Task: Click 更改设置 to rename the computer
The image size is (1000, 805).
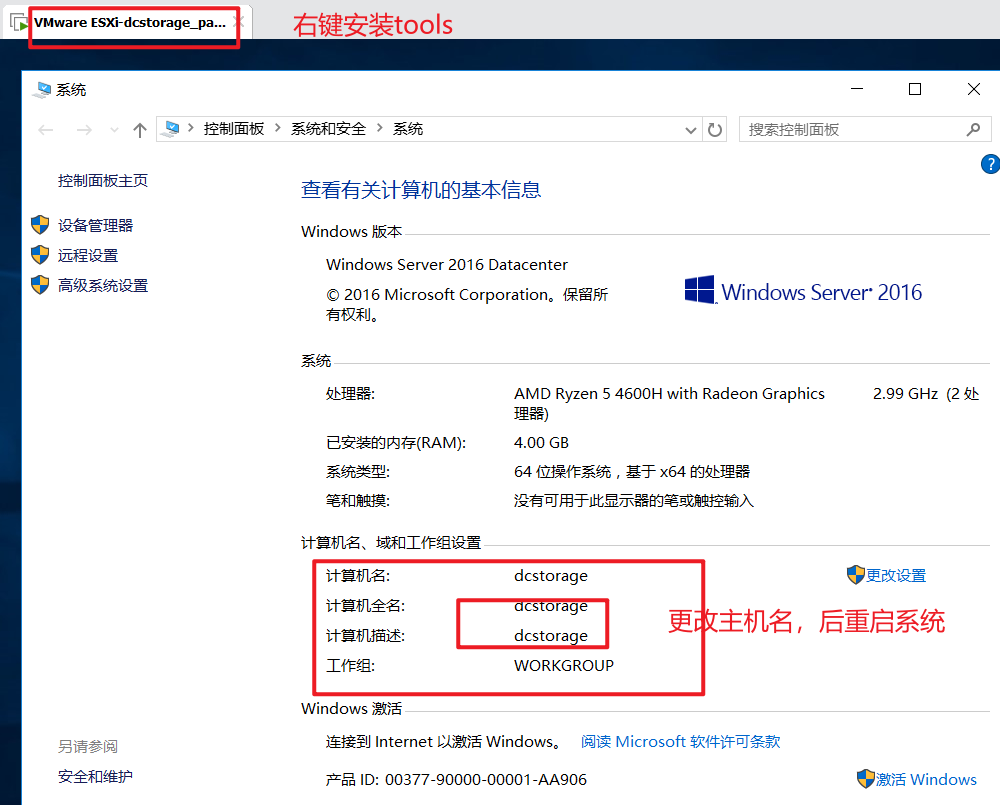Action: click(895, 575)
